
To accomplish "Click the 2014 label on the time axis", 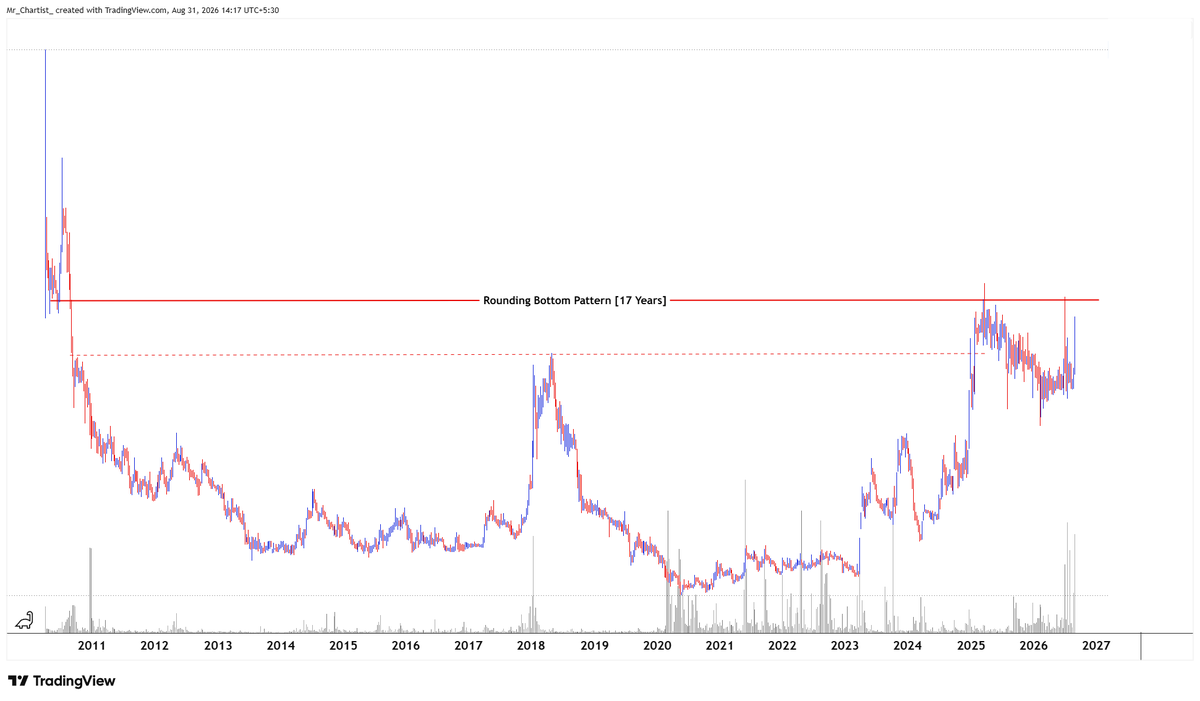I will tap(280, 646).
